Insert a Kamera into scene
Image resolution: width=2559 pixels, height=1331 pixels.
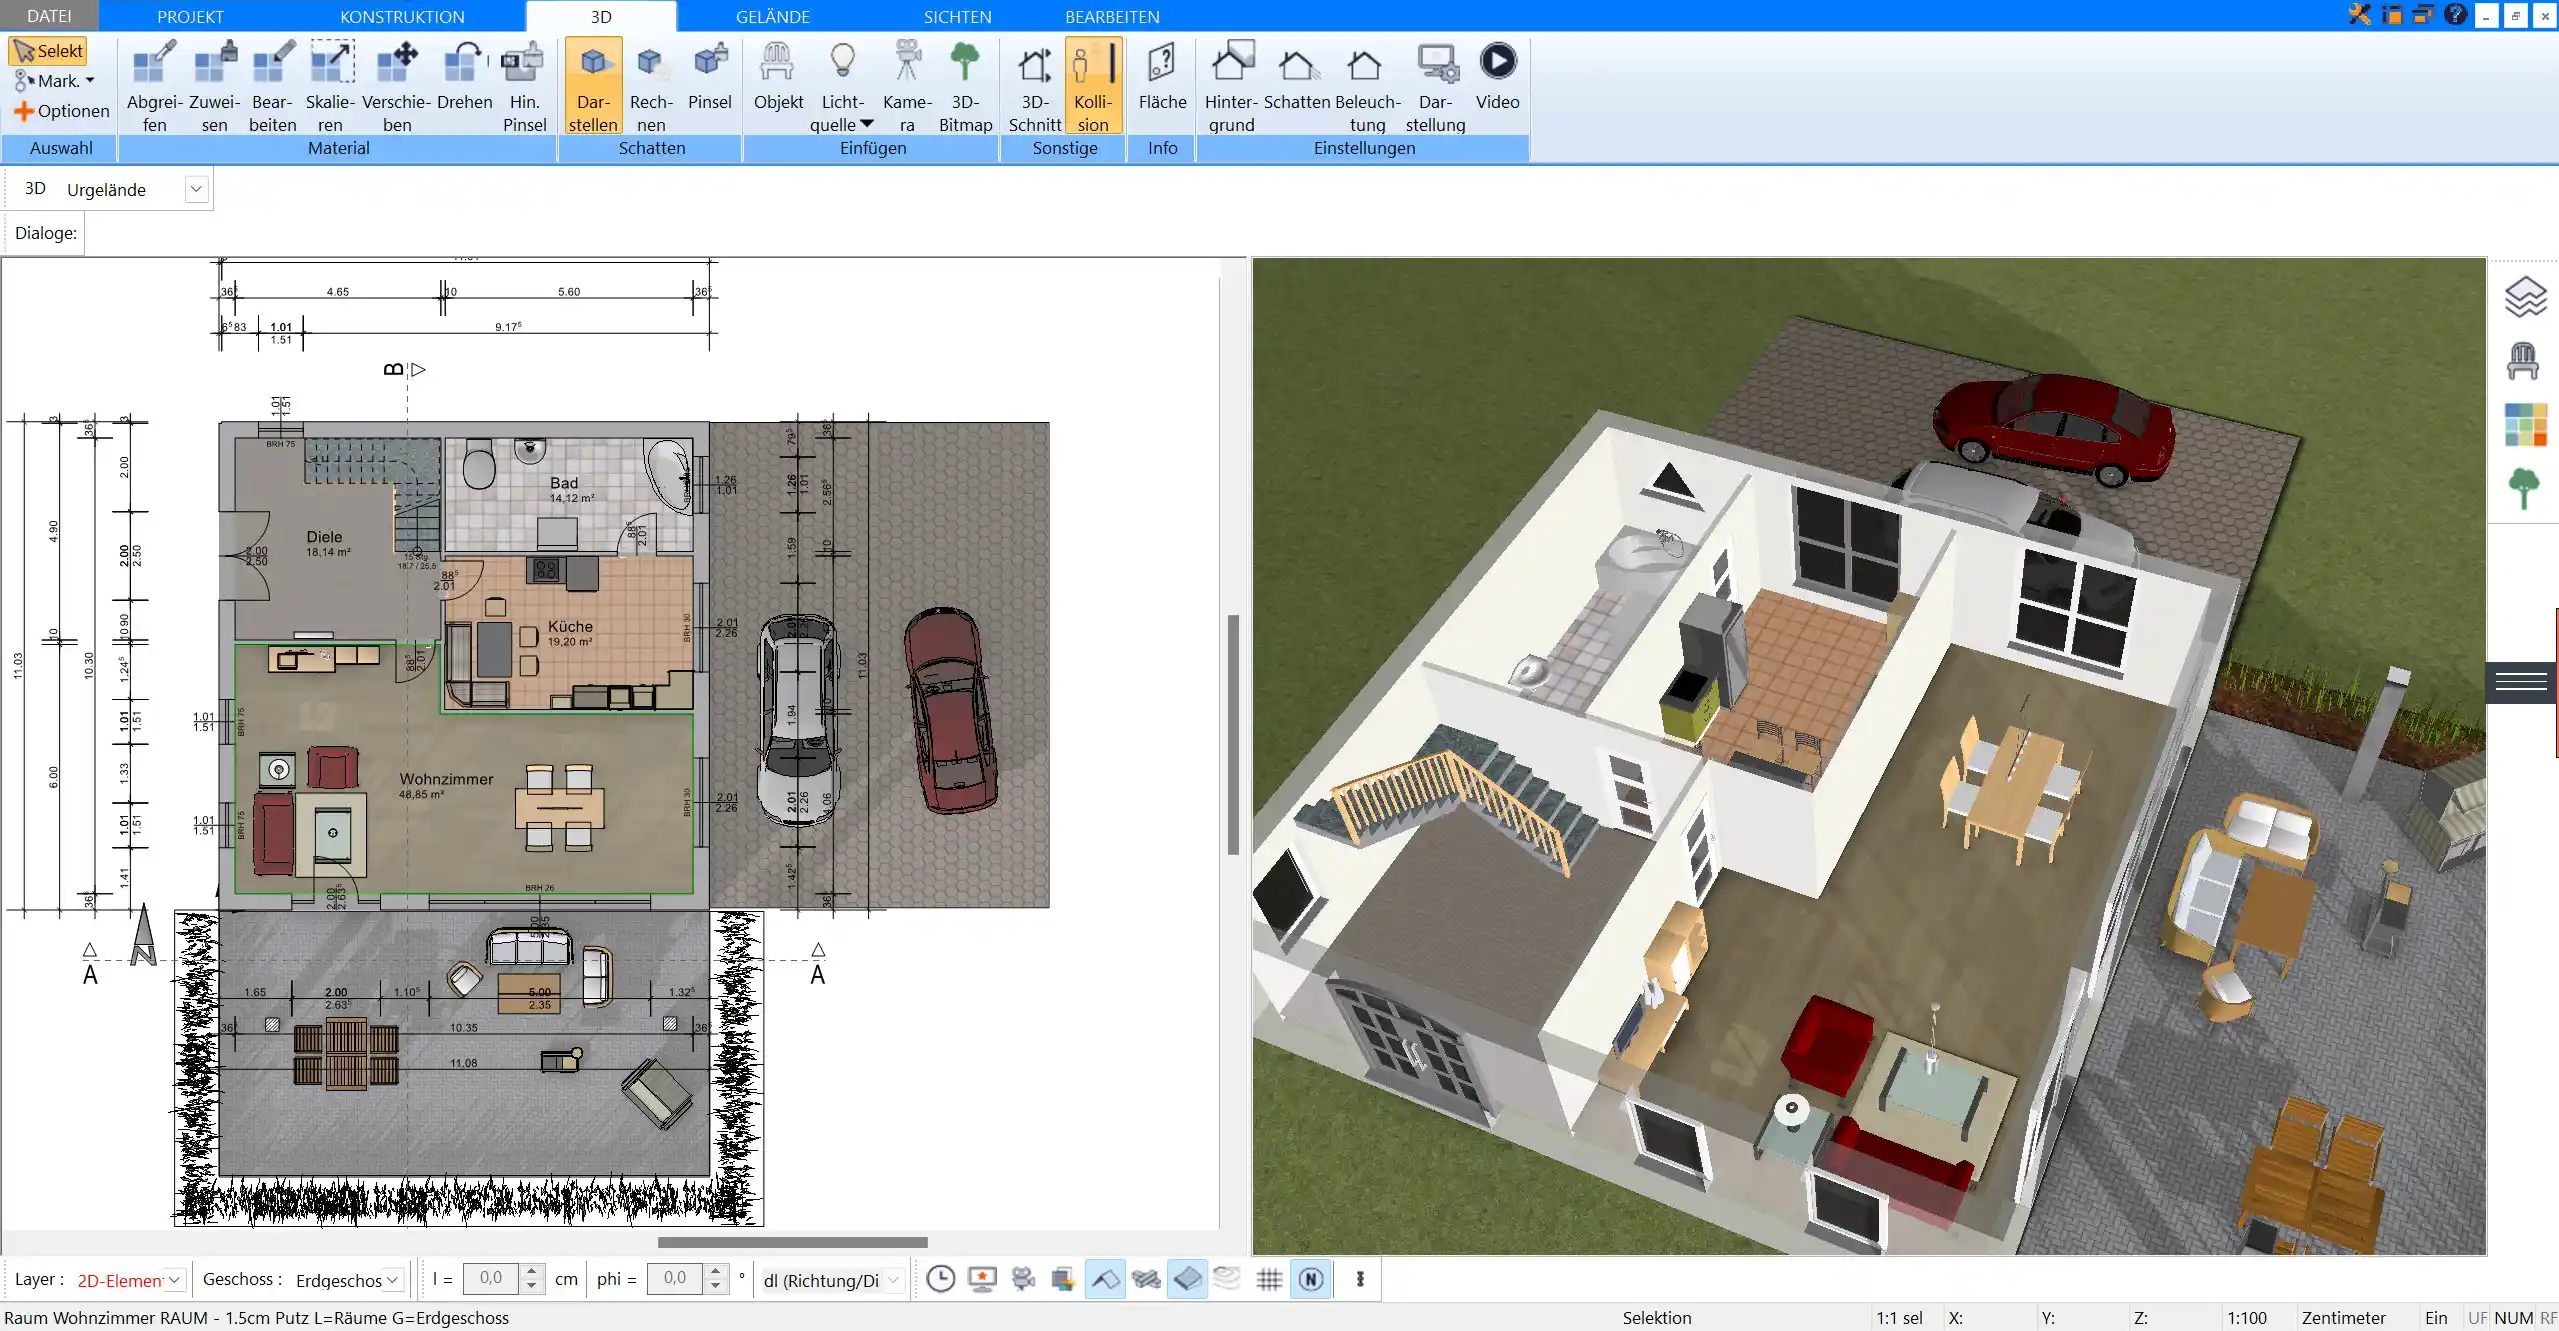(907, 86)
